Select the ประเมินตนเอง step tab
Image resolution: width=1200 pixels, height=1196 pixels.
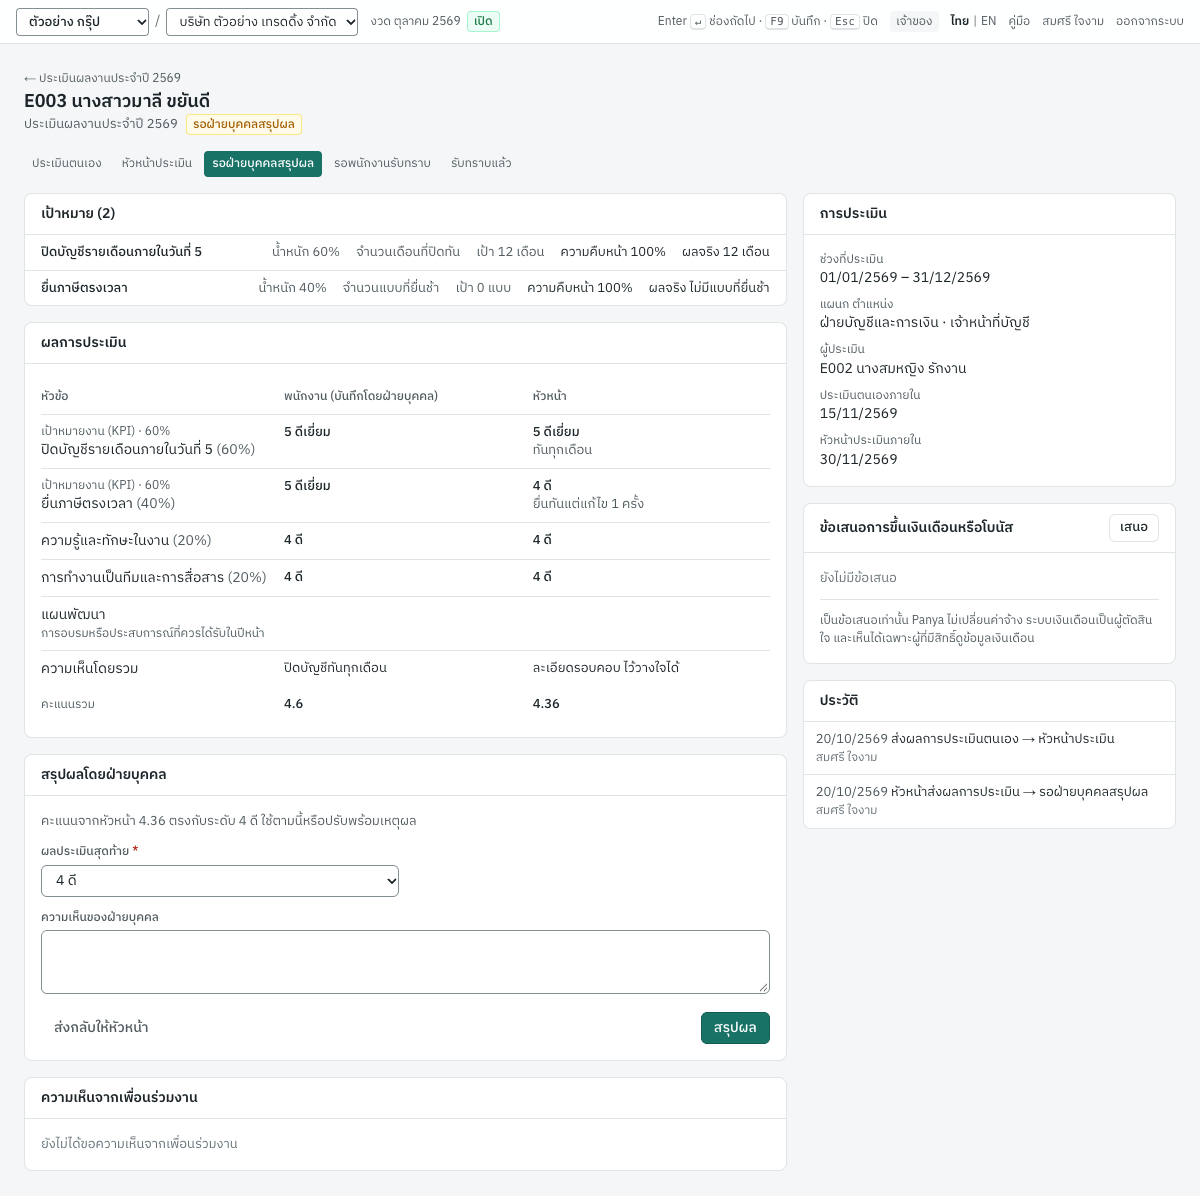[x=67, y=164]
